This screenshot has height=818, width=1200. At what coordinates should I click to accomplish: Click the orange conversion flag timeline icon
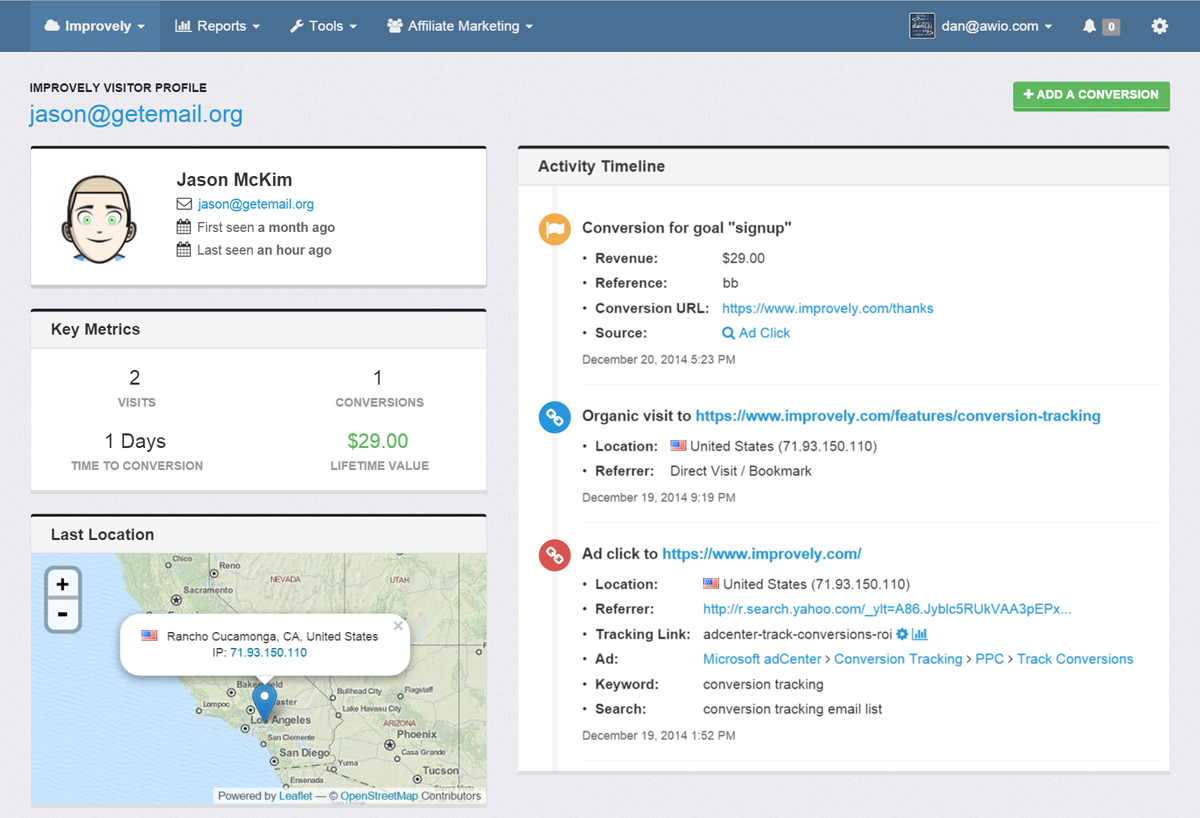pyautogui.click(x=554, y=229)
